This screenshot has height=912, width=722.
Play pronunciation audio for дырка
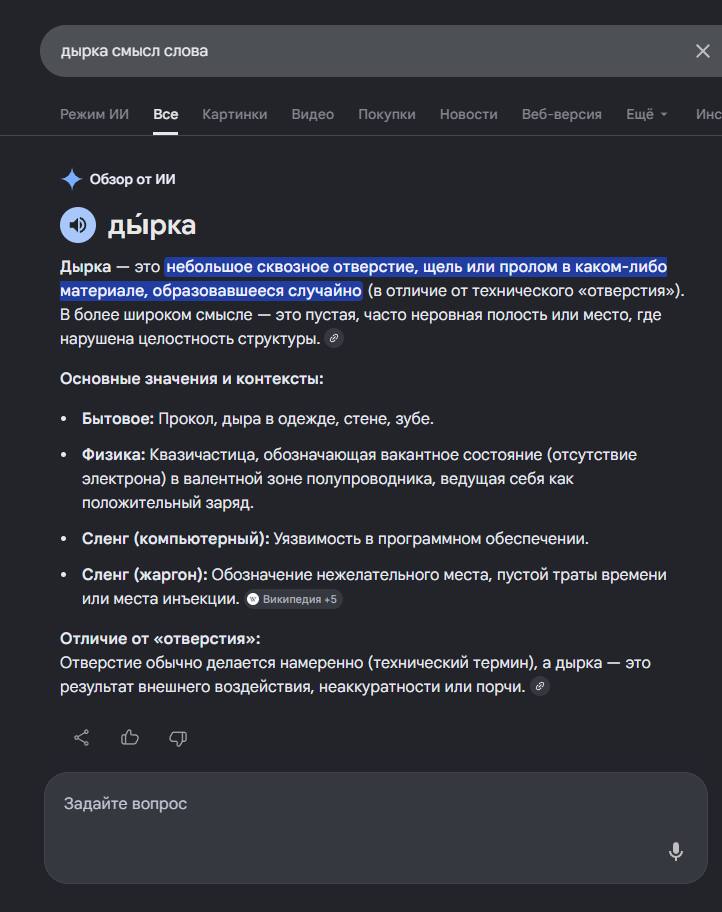78,225
